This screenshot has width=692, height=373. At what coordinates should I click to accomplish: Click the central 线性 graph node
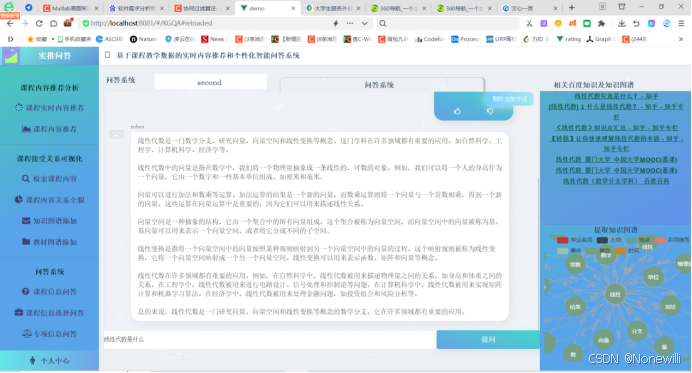click(x=615, y=294)
